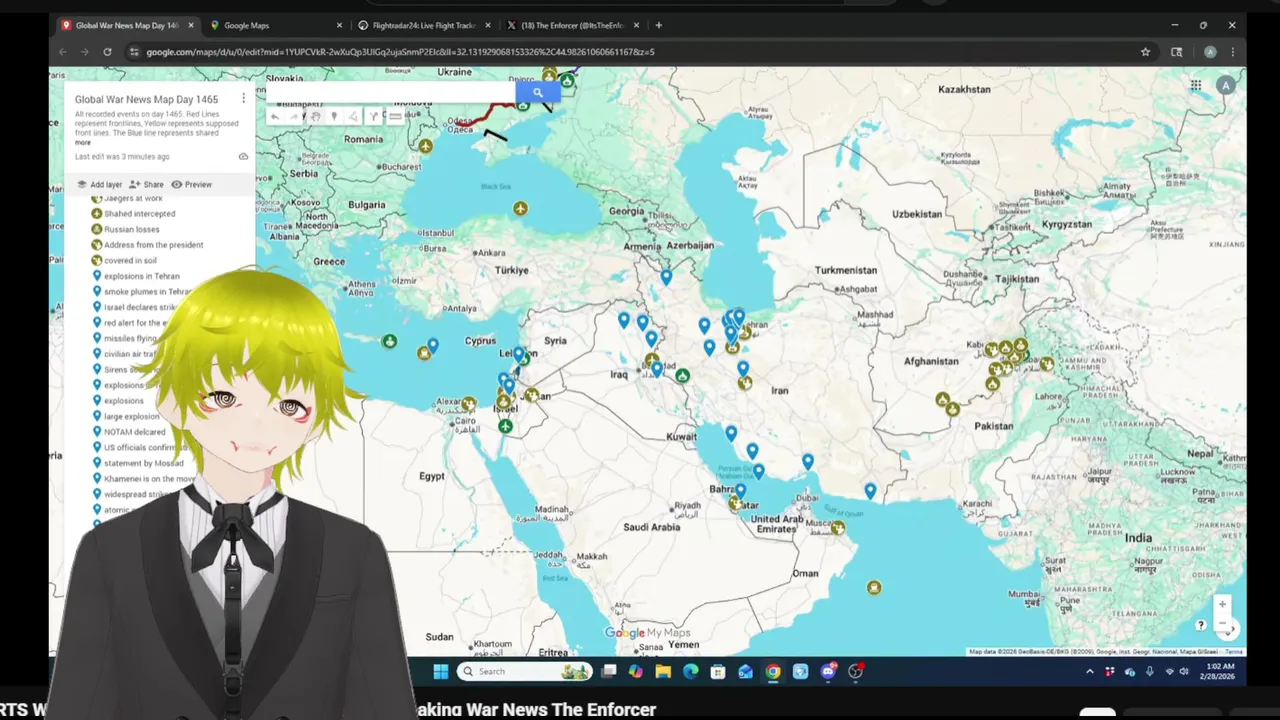Image resolution: width=1280 pixels, height=720 pixels.
Task: Click the map title Global War News Map Day 1465
Action: pos(146,99)
